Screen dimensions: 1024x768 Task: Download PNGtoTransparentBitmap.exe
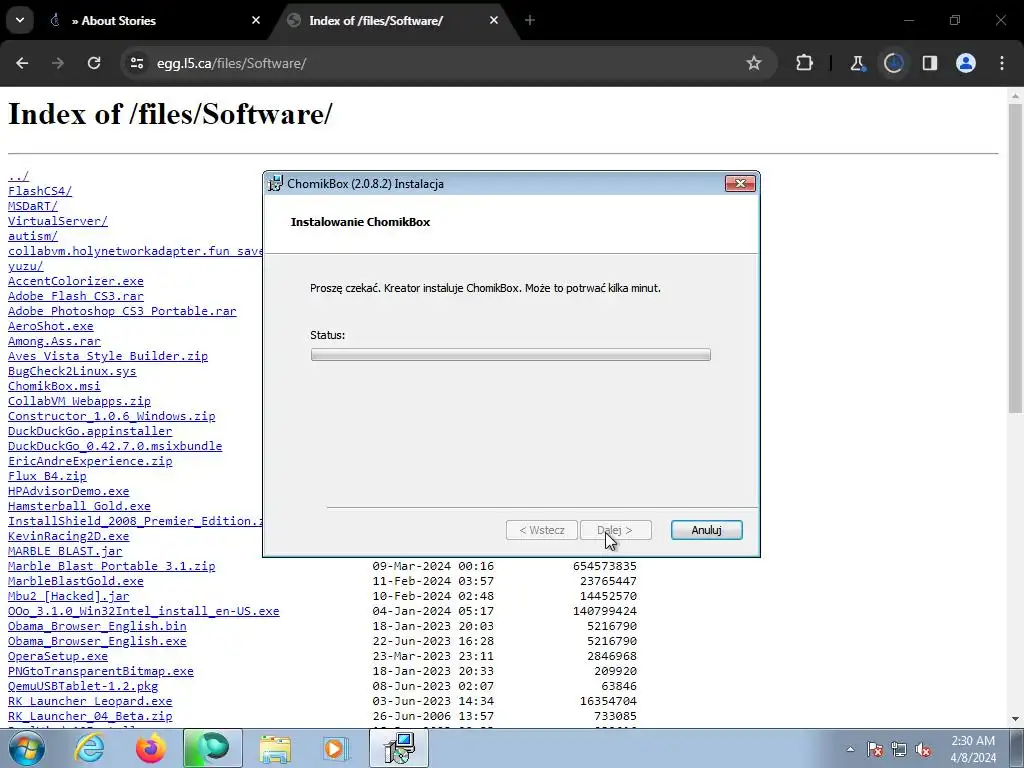click(101, 671)
